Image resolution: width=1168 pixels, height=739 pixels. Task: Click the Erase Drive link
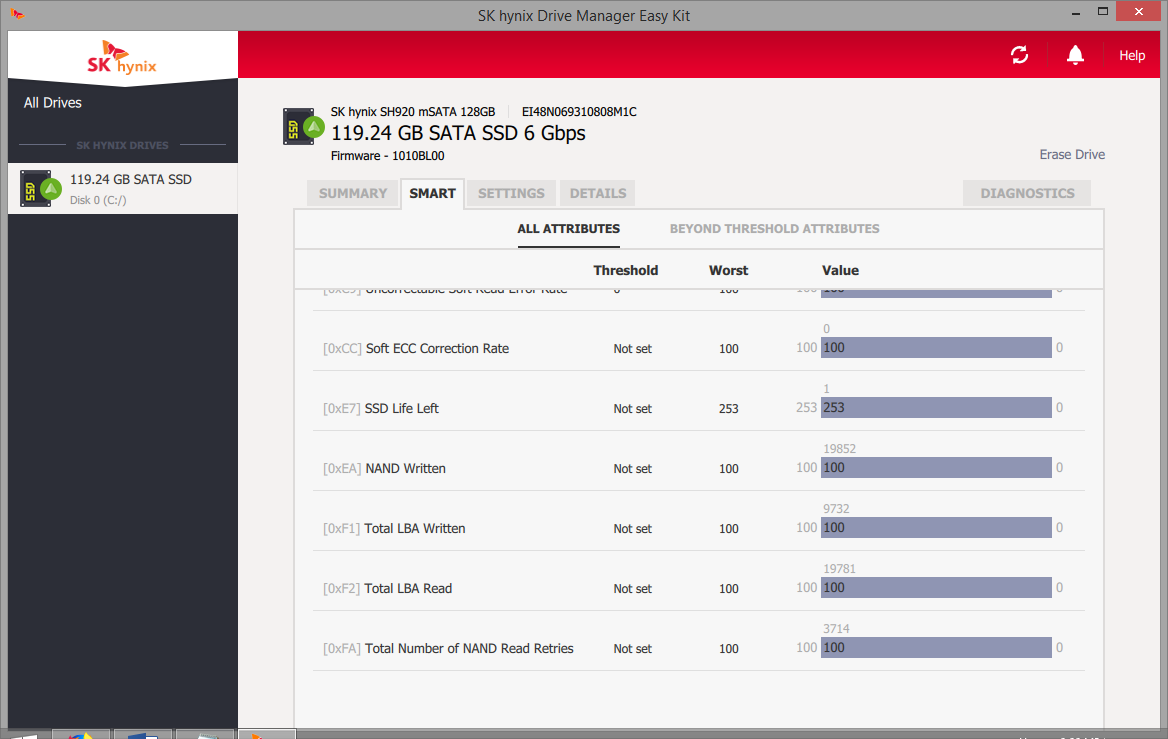coord(1072,155)
